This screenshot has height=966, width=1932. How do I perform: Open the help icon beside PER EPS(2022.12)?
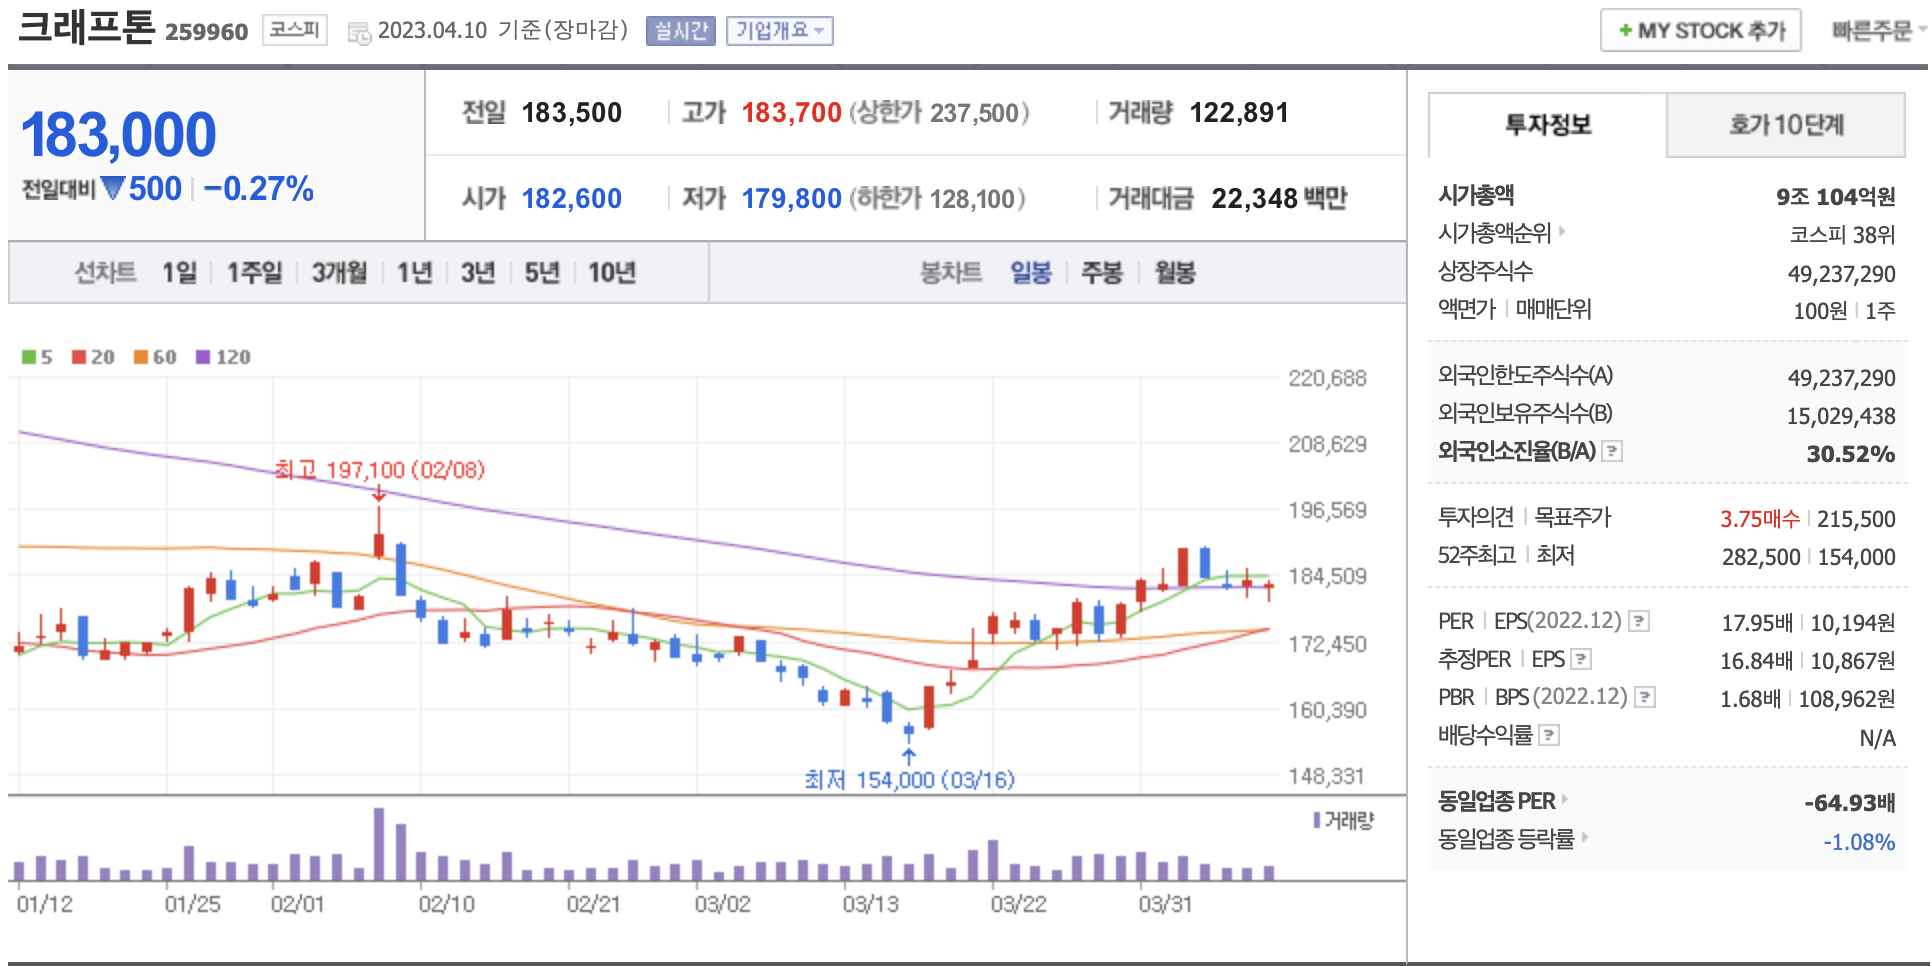(1638, 621)
